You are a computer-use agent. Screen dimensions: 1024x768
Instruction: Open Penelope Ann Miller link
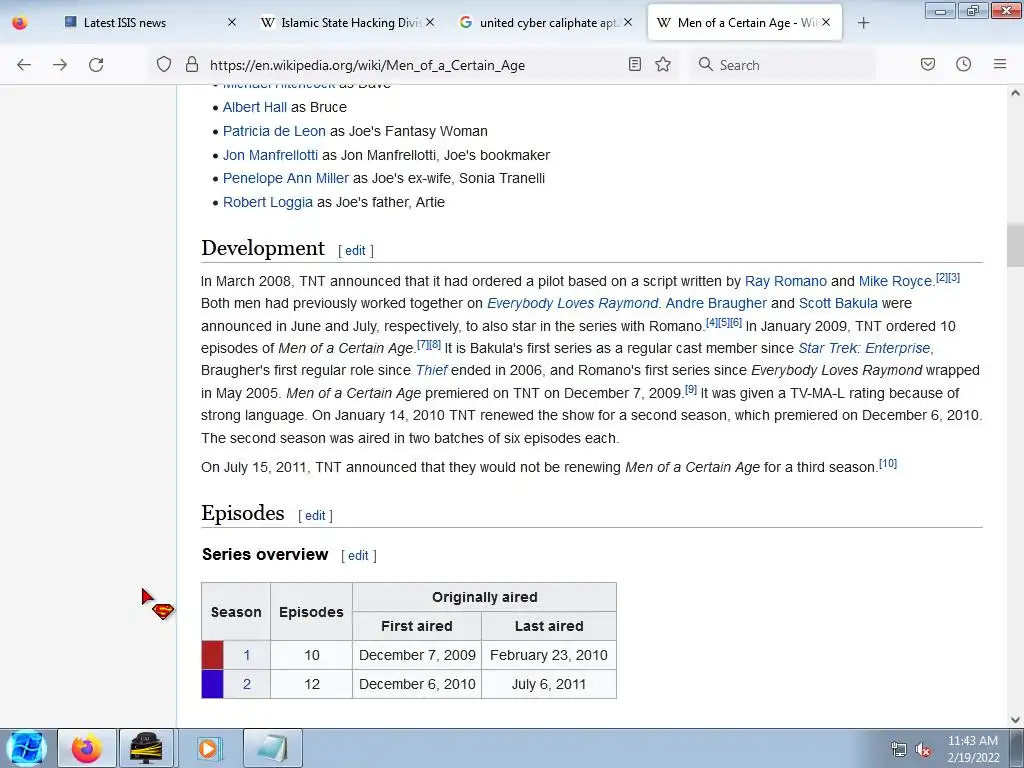tap(286, 178)
